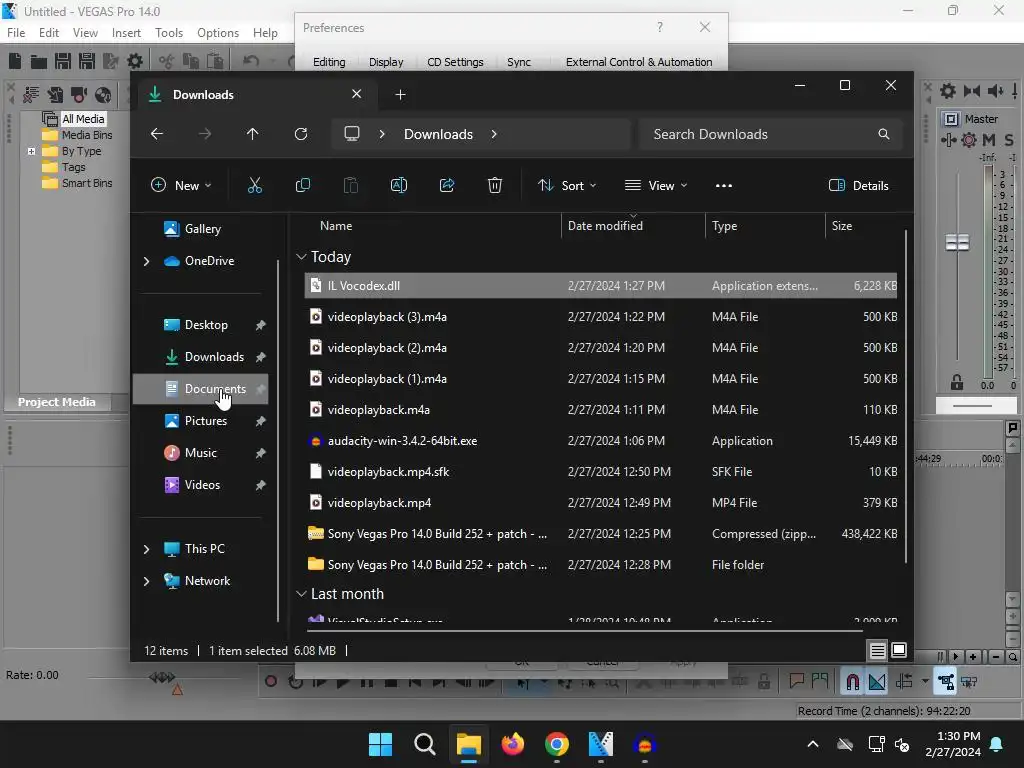Toggle the Master fader channel lock icon

pos(957,383)
